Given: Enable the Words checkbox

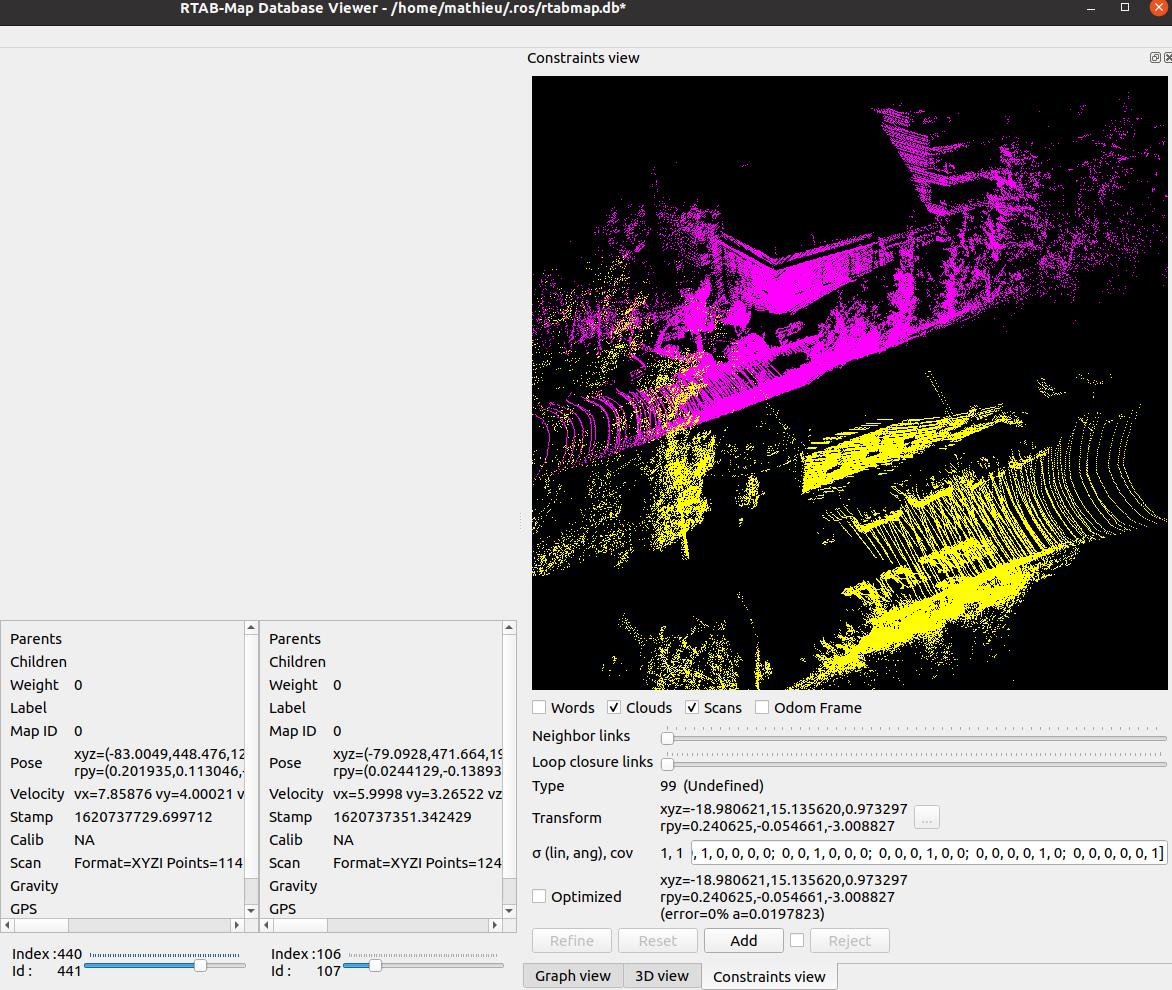Looking at the screenshot, I should point(539,707).
